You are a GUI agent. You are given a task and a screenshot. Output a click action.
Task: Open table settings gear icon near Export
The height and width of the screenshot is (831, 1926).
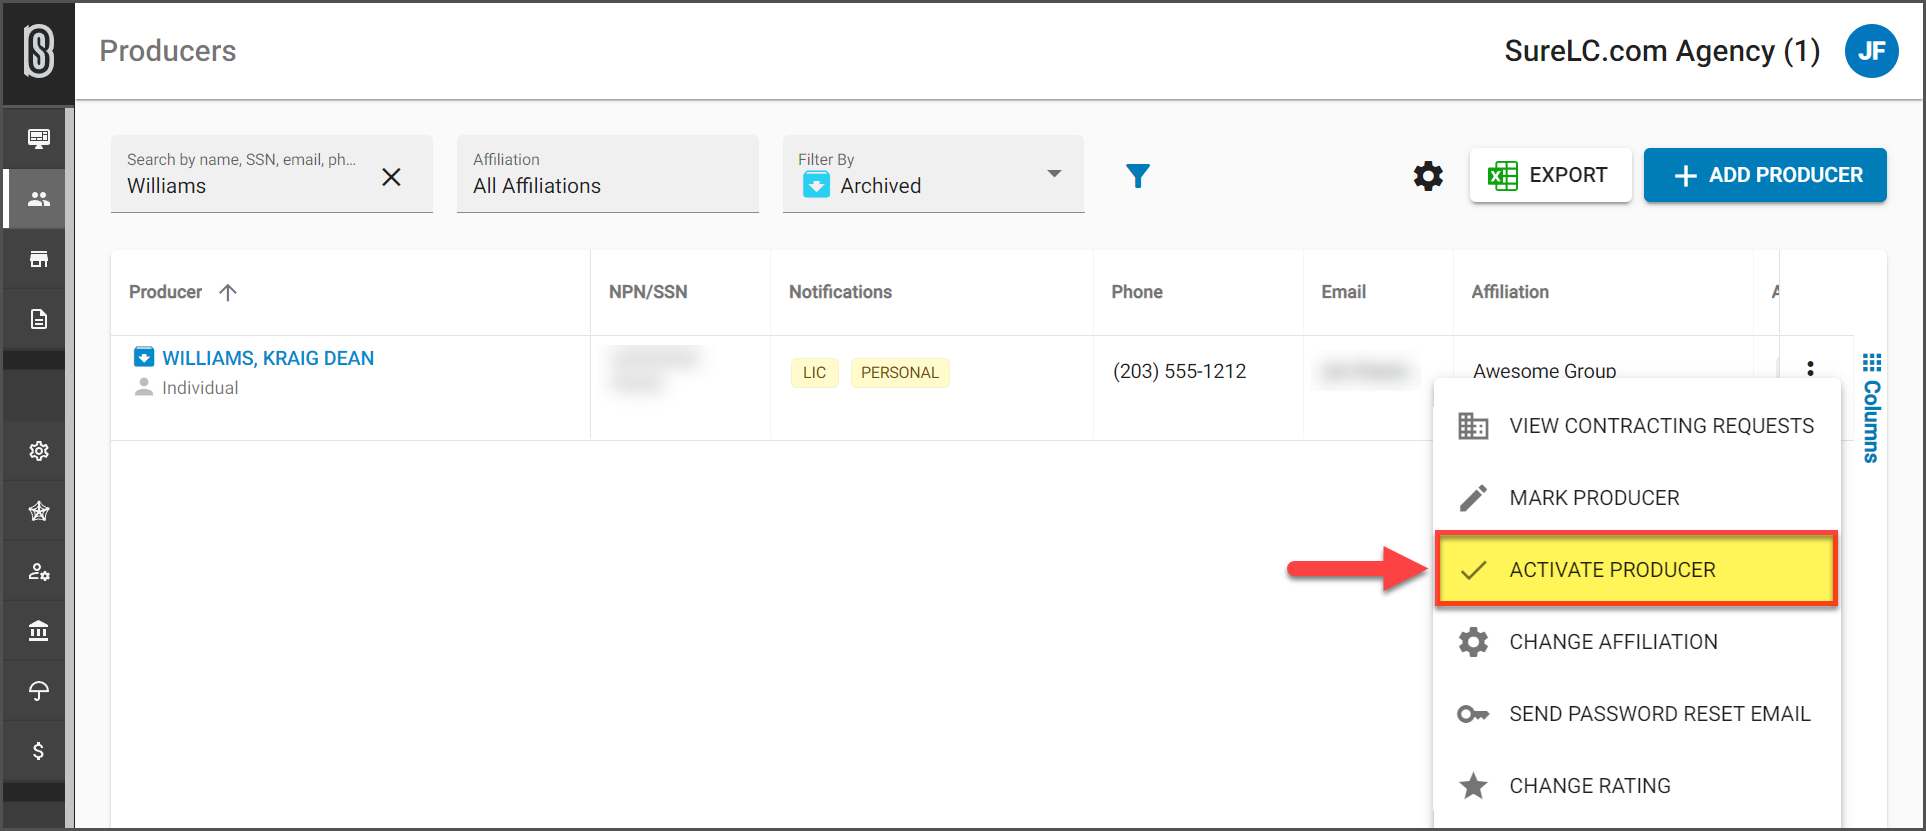pos(1428,176)
